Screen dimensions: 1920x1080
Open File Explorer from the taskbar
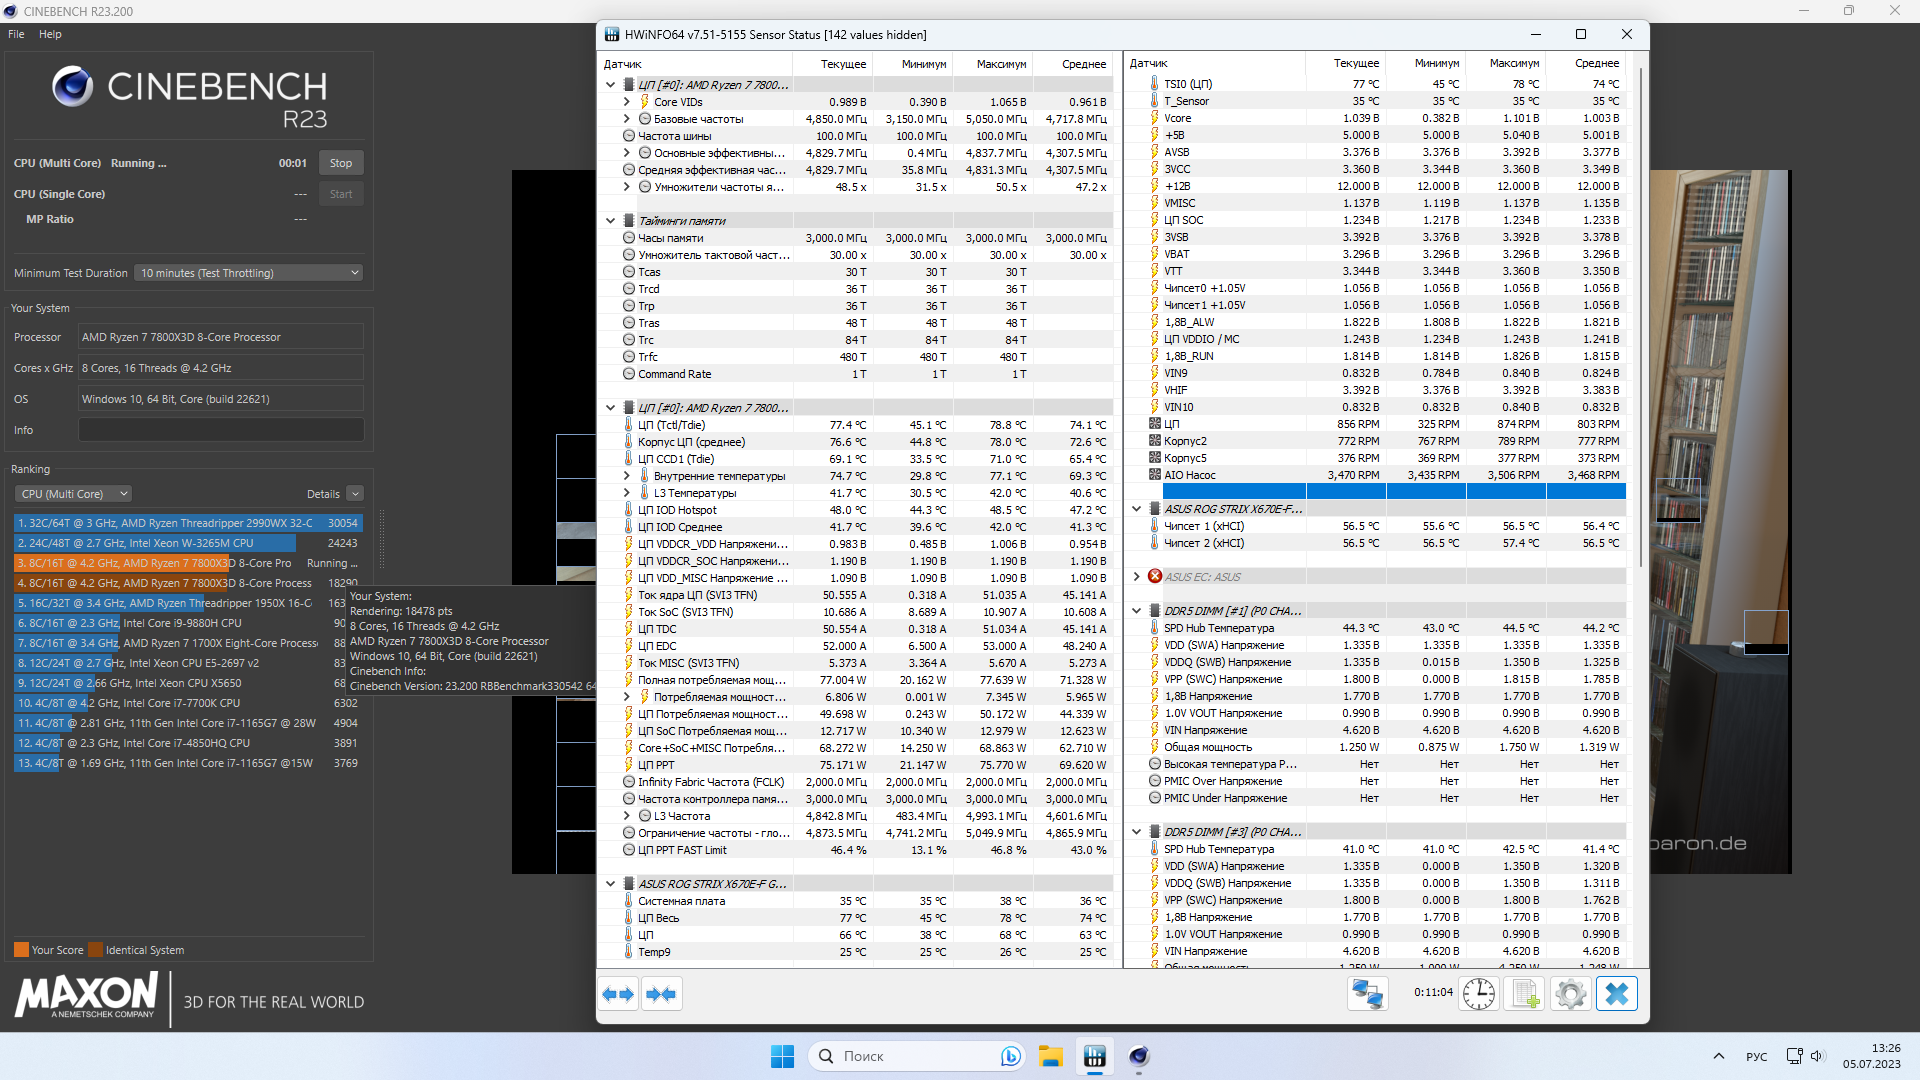tap(1050, 1056)
